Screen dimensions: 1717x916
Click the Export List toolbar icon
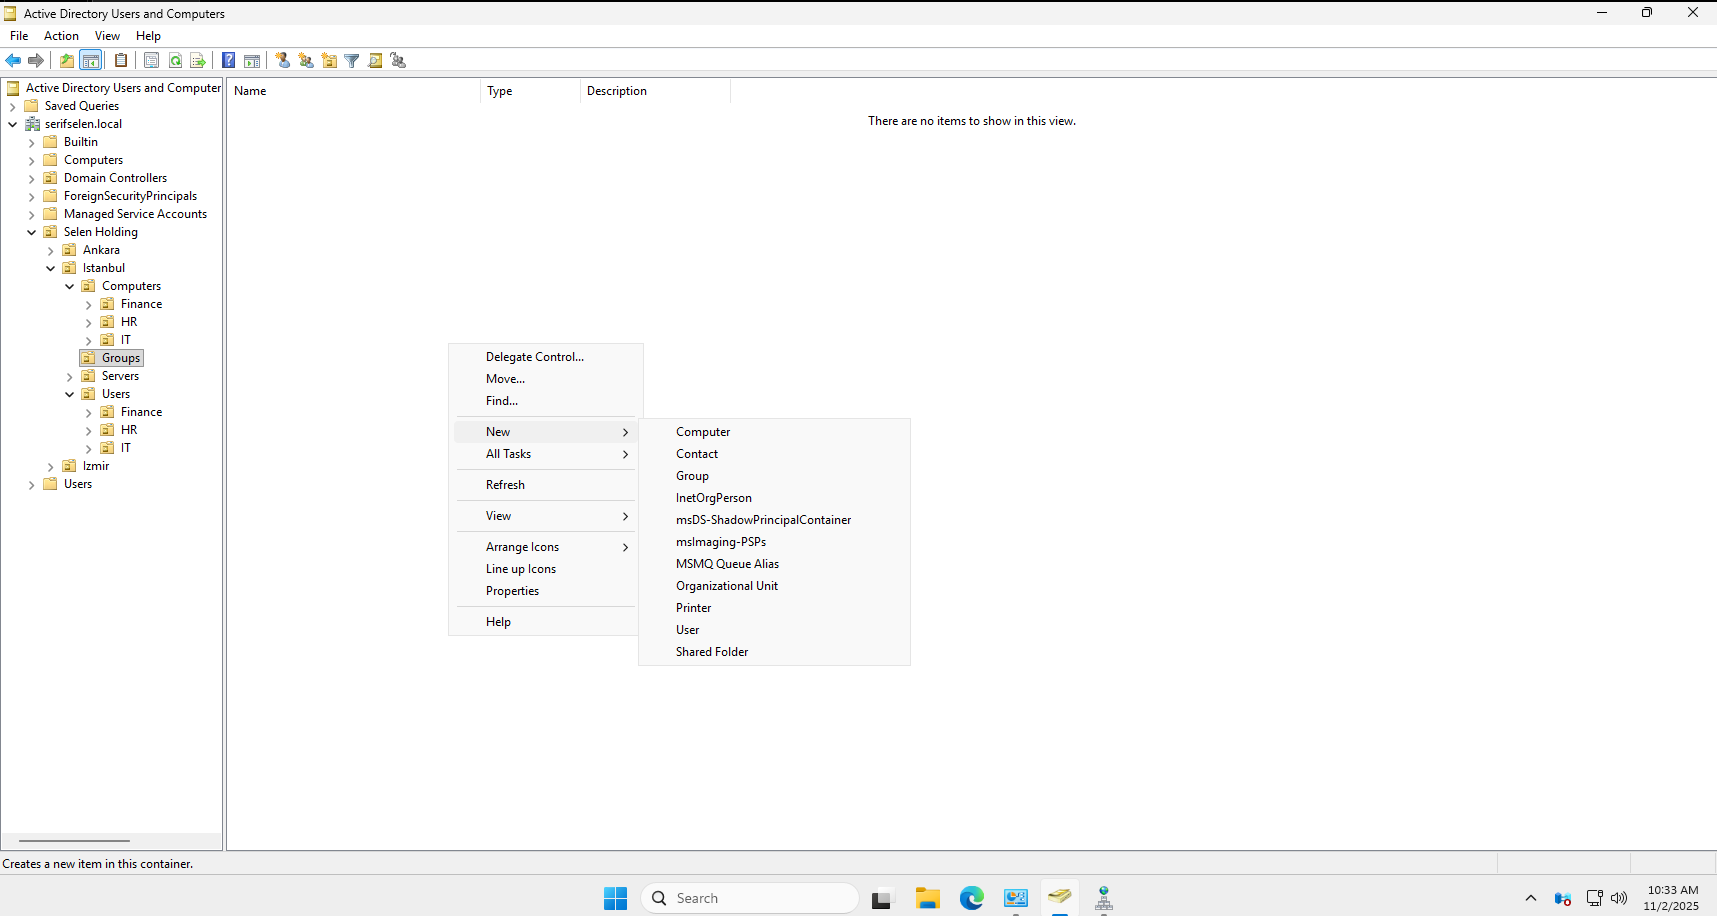pyautogui.click(x=198, y=61)
